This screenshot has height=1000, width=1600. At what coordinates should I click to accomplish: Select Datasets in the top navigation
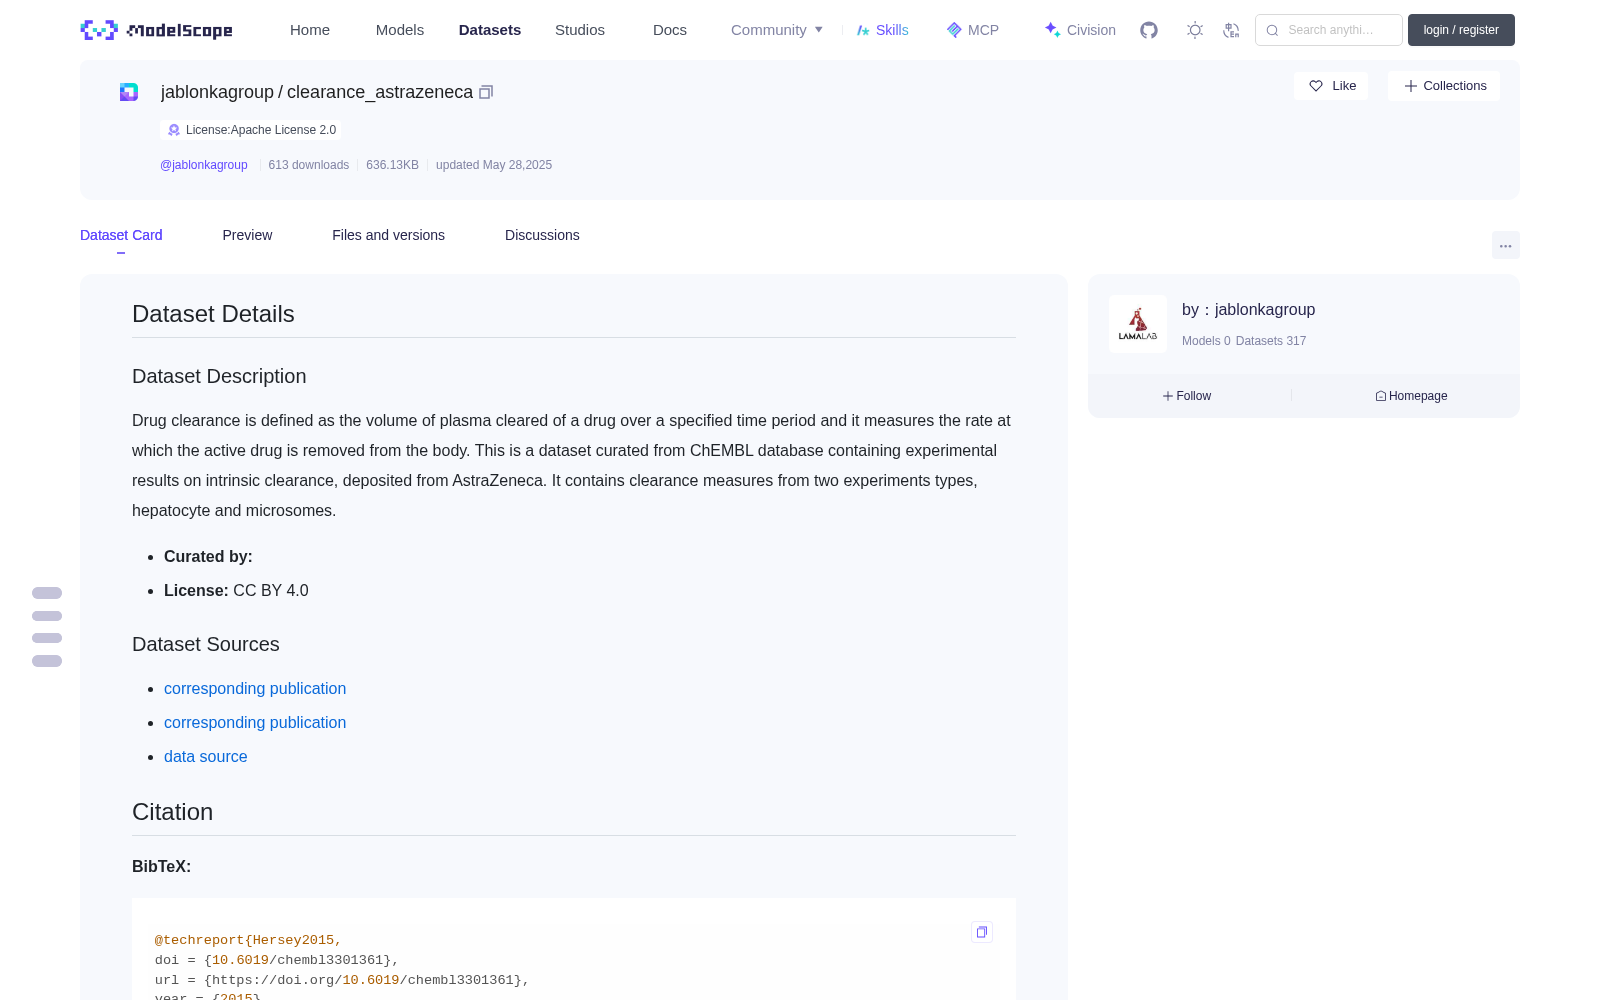click(x=490, y=30)
